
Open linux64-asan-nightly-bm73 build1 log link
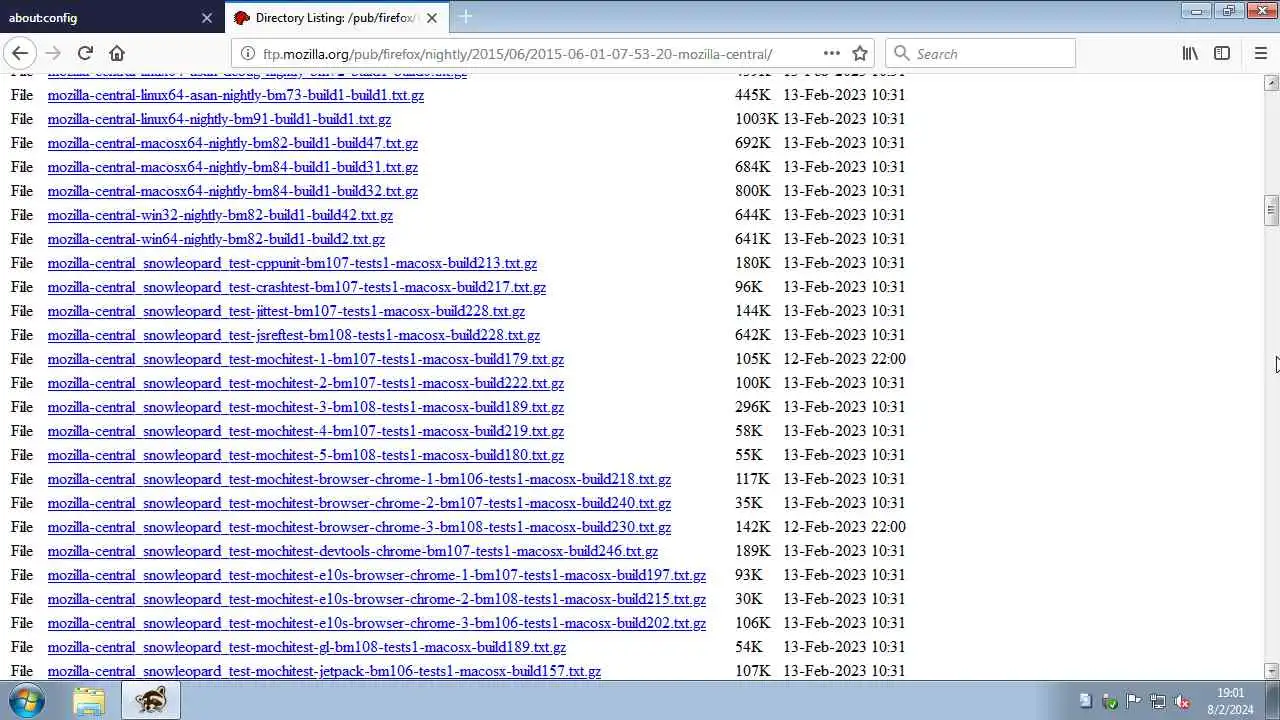click(236, 95)
